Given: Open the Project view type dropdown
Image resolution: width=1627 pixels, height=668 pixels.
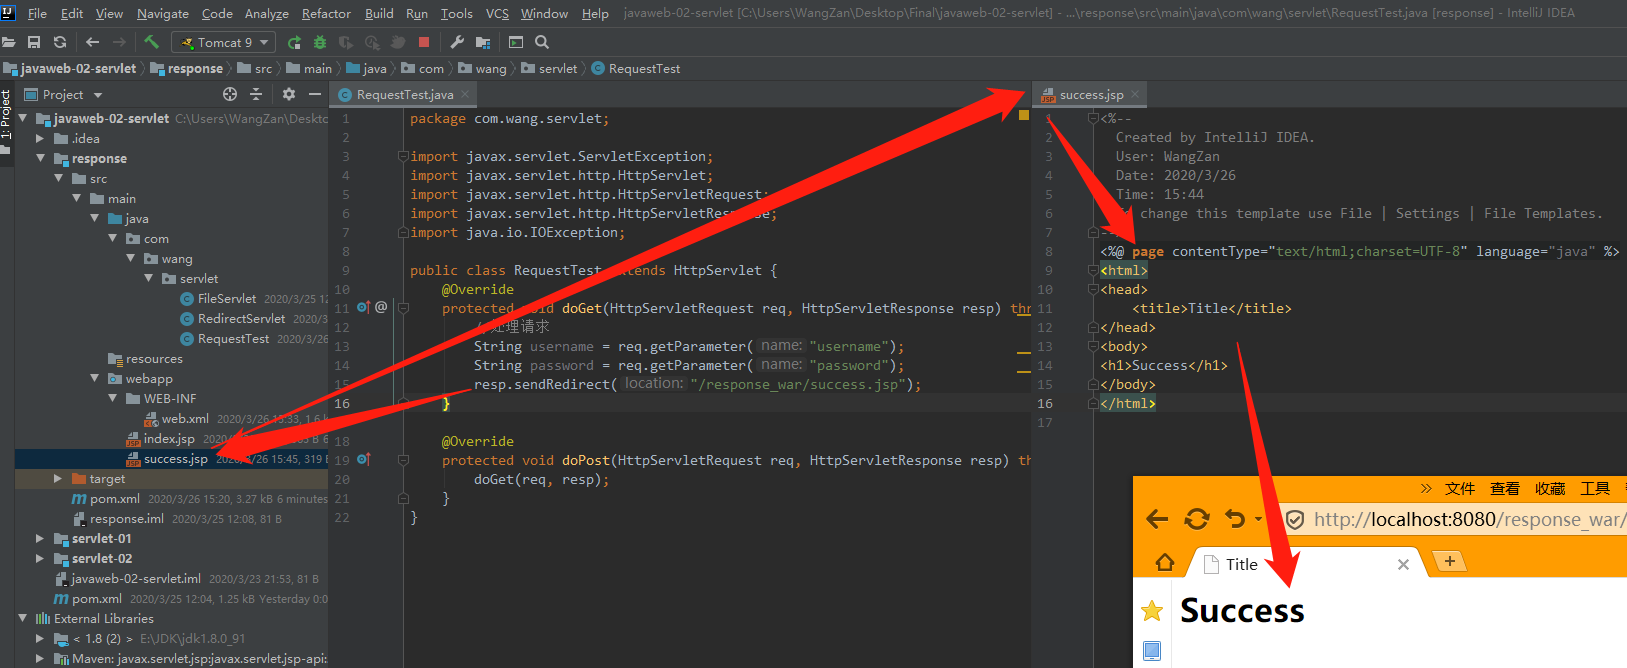Looking at the screenshot, I should [98, 95].
